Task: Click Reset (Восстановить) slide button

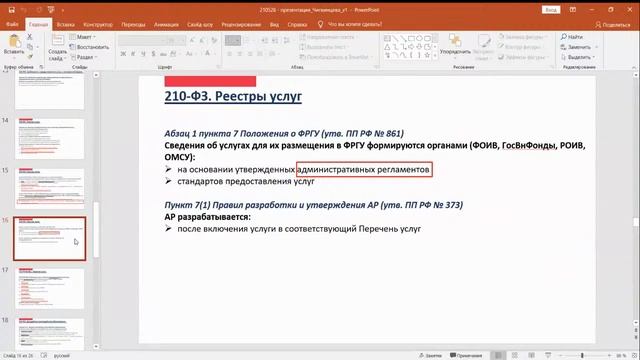Action: pos(89,47)
